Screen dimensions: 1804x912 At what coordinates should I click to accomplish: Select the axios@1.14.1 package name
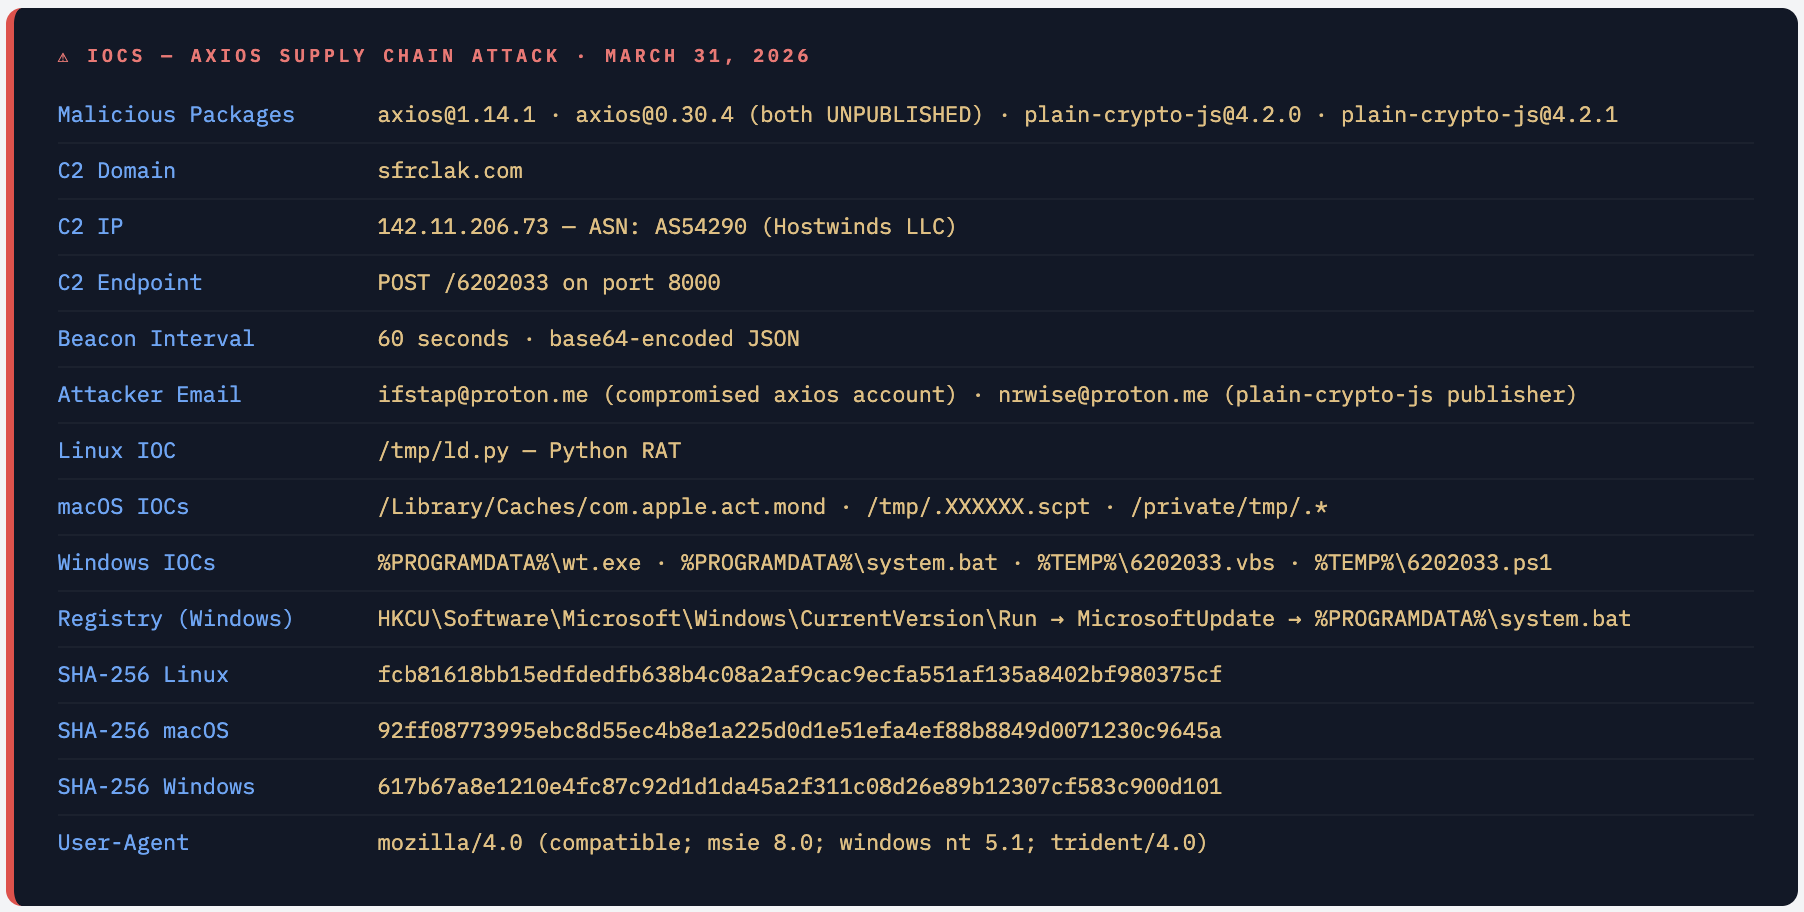(455, 114)
